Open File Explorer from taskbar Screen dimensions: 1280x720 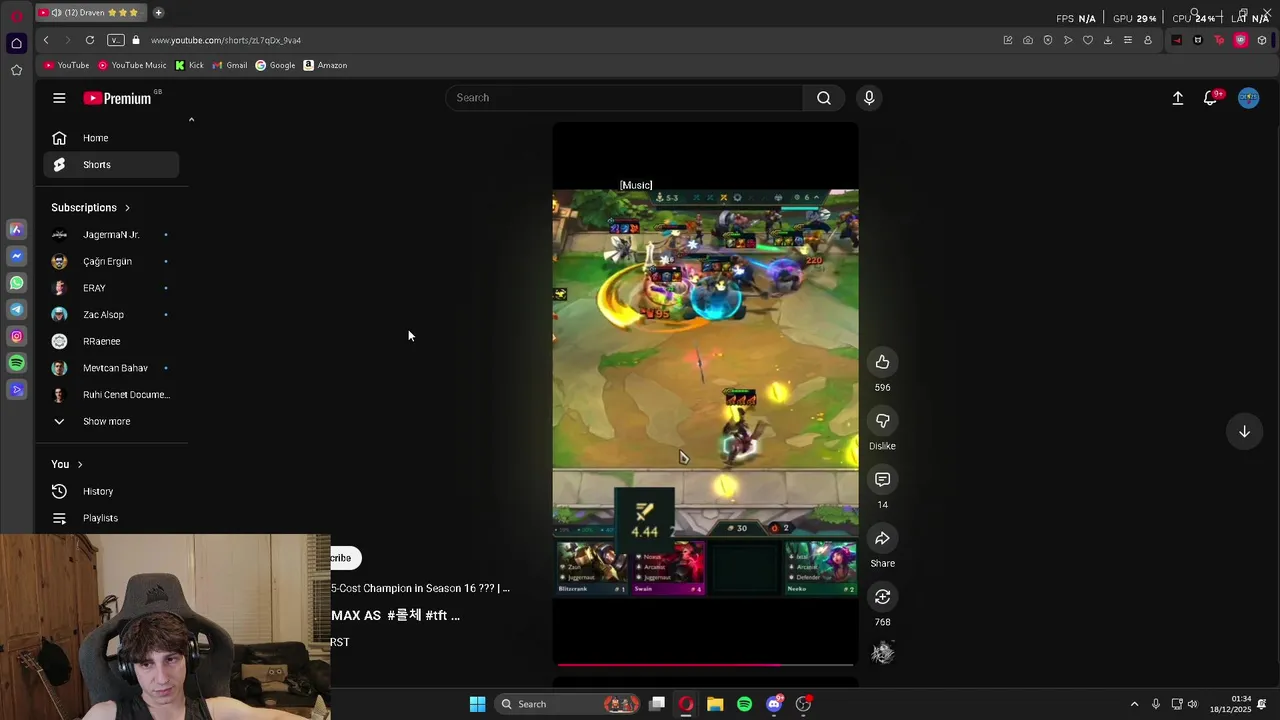[x=715, y=704]
